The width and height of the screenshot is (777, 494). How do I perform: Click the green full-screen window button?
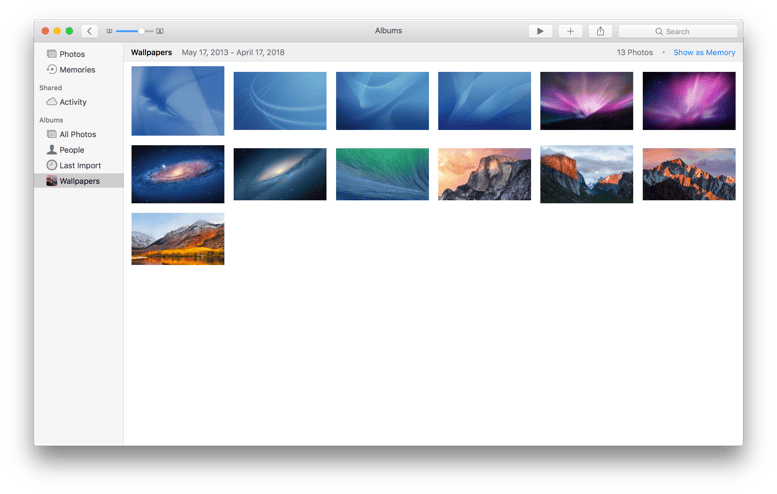(69, 31)
